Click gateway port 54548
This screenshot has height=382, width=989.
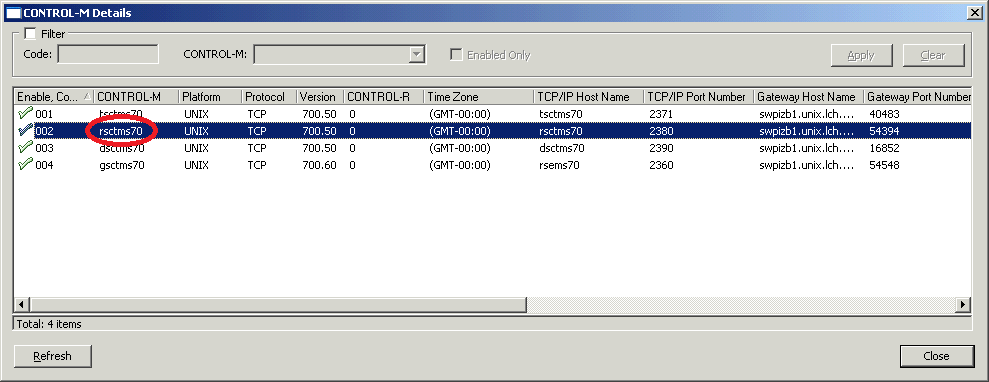point(884,165)
